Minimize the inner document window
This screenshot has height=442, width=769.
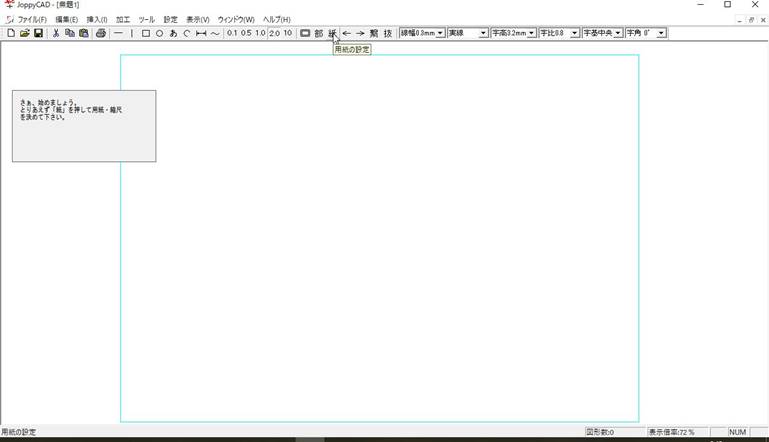click(739, 20)
